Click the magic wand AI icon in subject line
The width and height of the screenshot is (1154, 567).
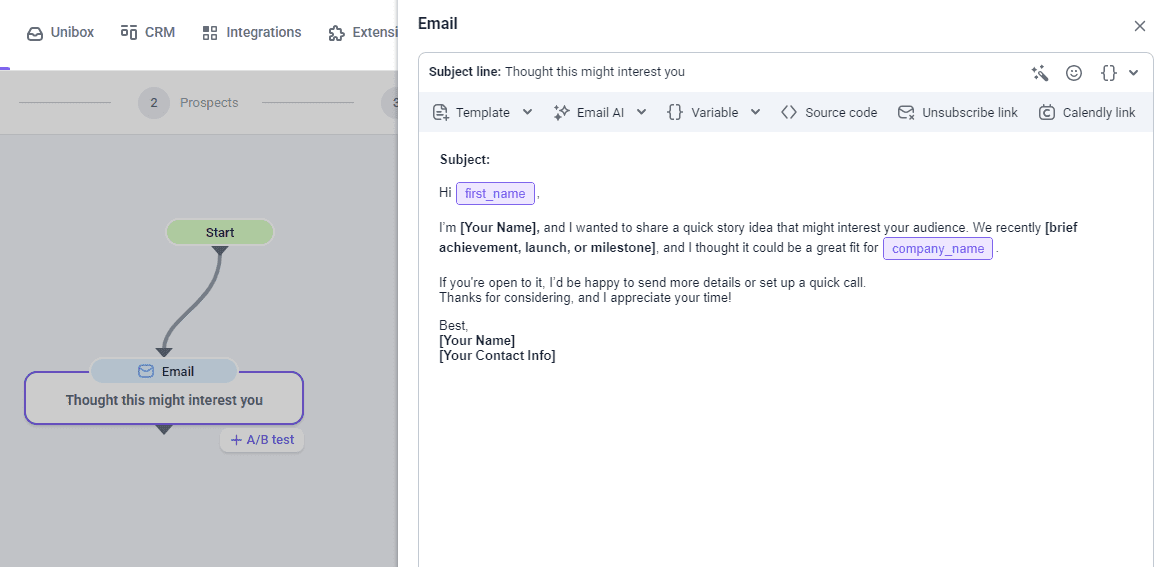pos(1040,73)
